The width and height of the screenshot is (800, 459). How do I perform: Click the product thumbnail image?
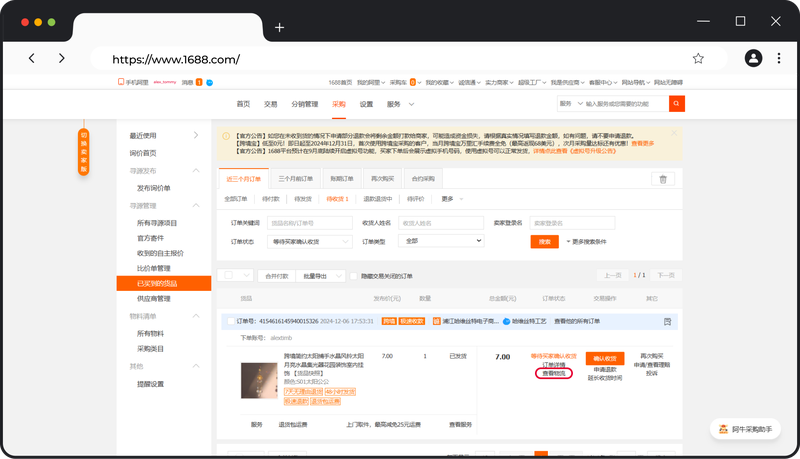(x=259, y=380)
